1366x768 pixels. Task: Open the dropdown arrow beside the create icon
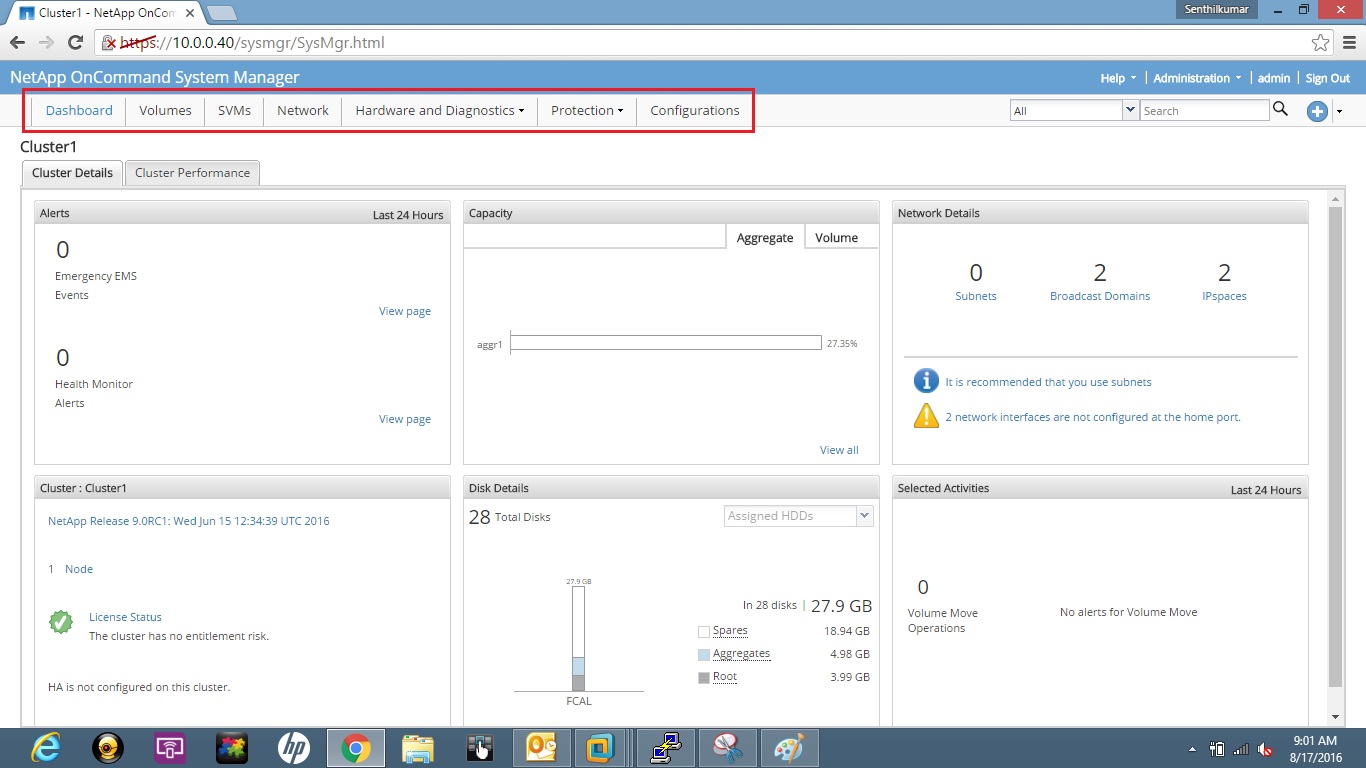(x=1340, y=112)
